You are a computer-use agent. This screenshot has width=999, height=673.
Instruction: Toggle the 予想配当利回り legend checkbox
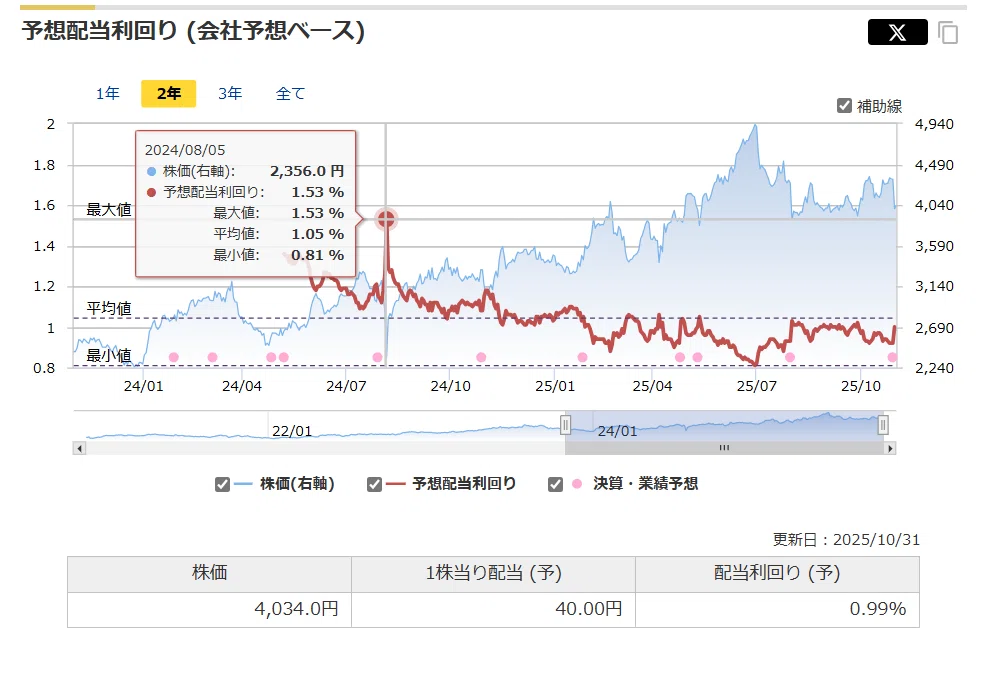click(375, 484)
